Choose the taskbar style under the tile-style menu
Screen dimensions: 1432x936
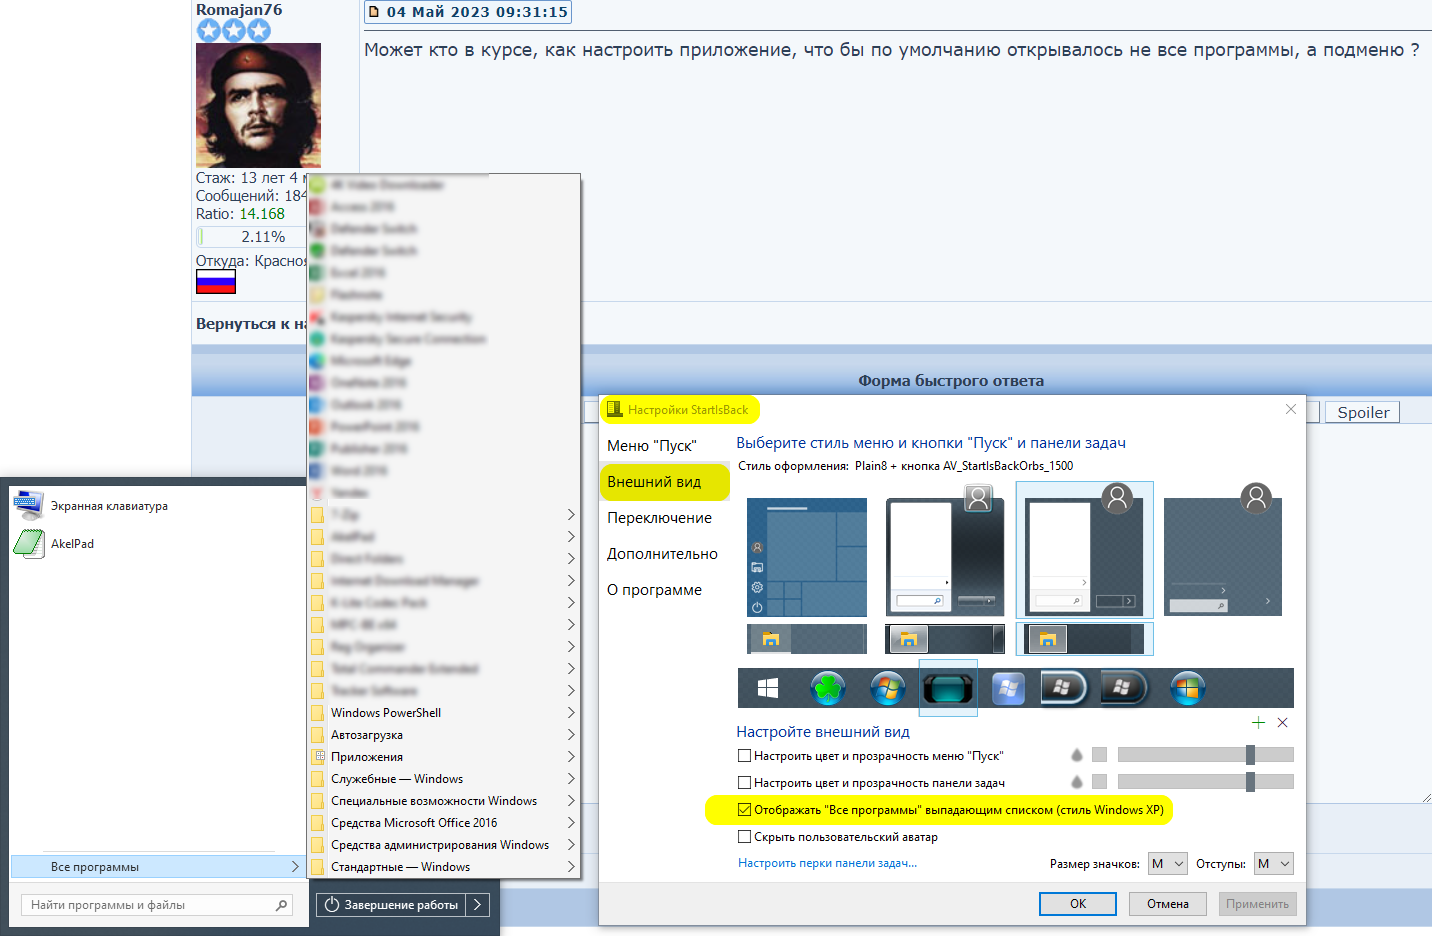pyautogui.click(x=807, y=639)
